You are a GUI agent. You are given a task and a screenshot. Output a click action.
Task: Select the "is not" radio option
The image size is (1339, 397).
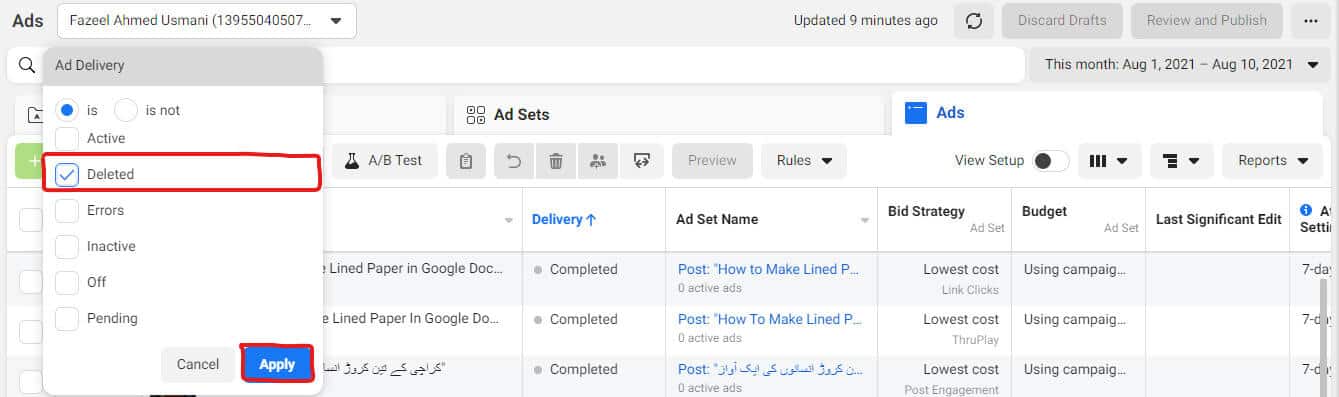point(126,110)
